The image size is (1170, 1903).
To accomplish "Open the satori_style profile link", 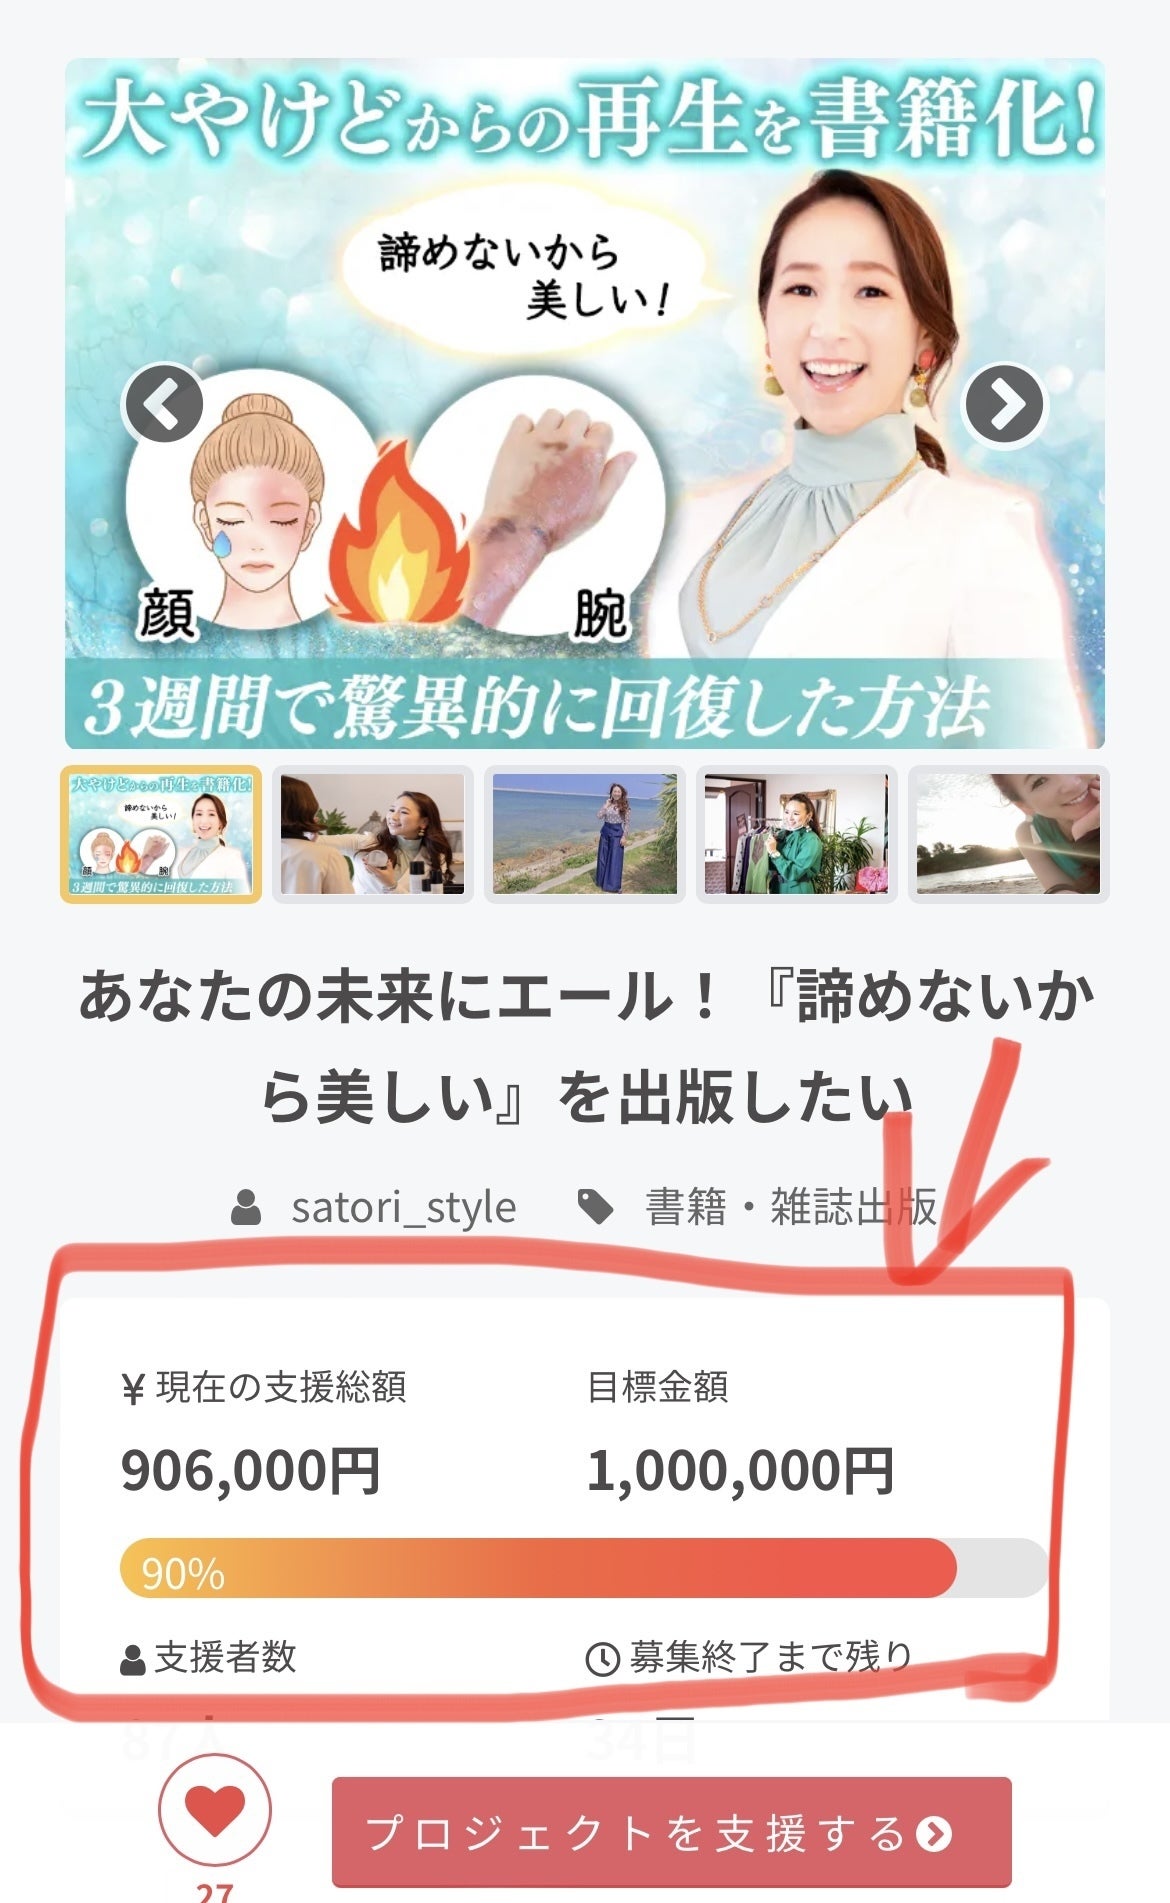I will coord(404,1208).
